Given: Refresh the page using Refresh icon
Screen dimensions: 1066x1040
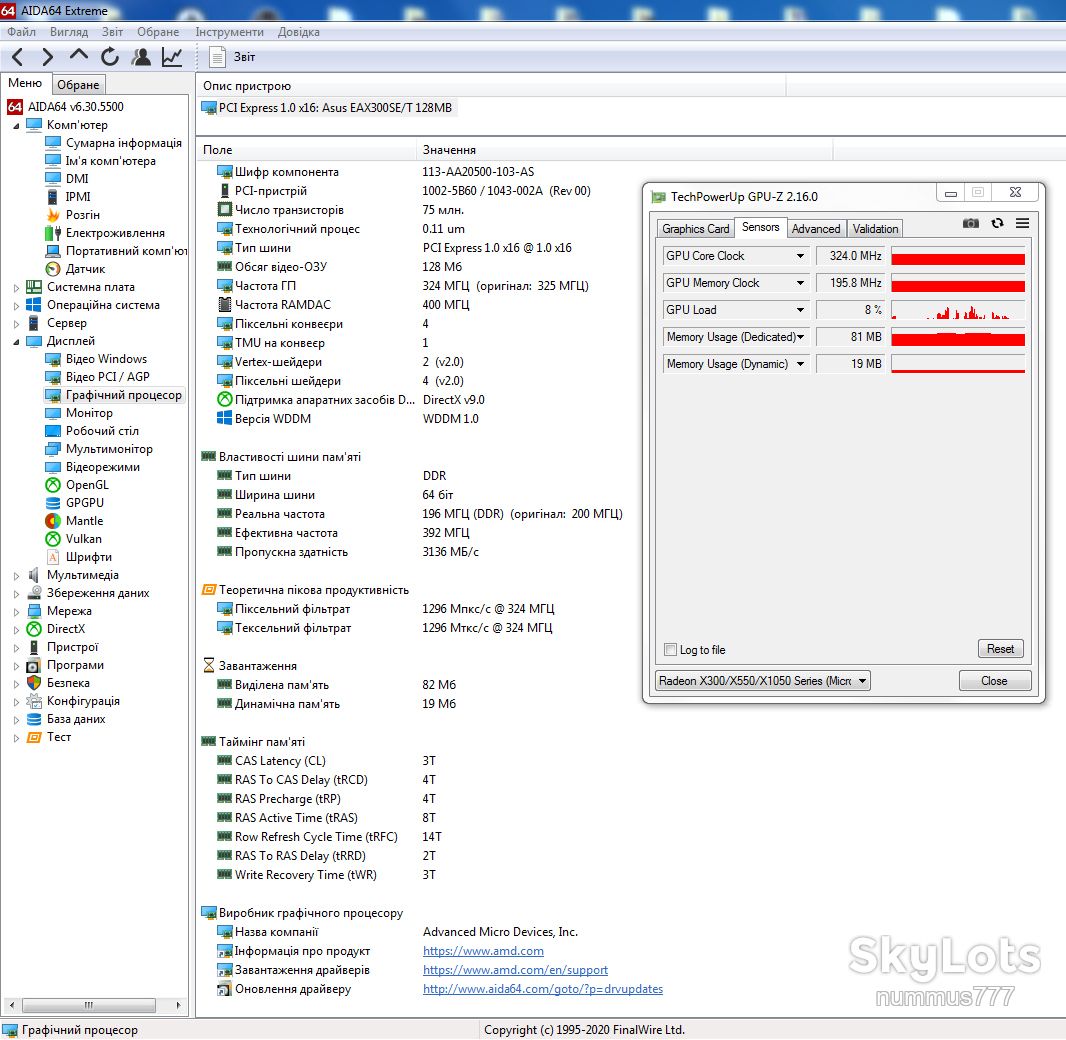Looking at the screenshot, I should (x=109, y=57).
